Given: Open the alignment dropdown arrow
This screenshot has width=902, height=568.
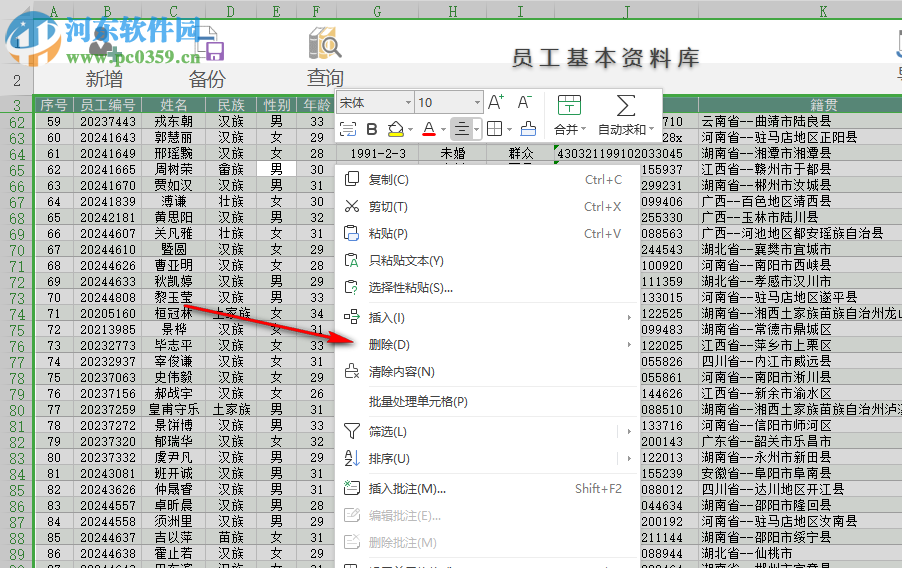Looking at the screenshot, I should click(x=476, y=129).
